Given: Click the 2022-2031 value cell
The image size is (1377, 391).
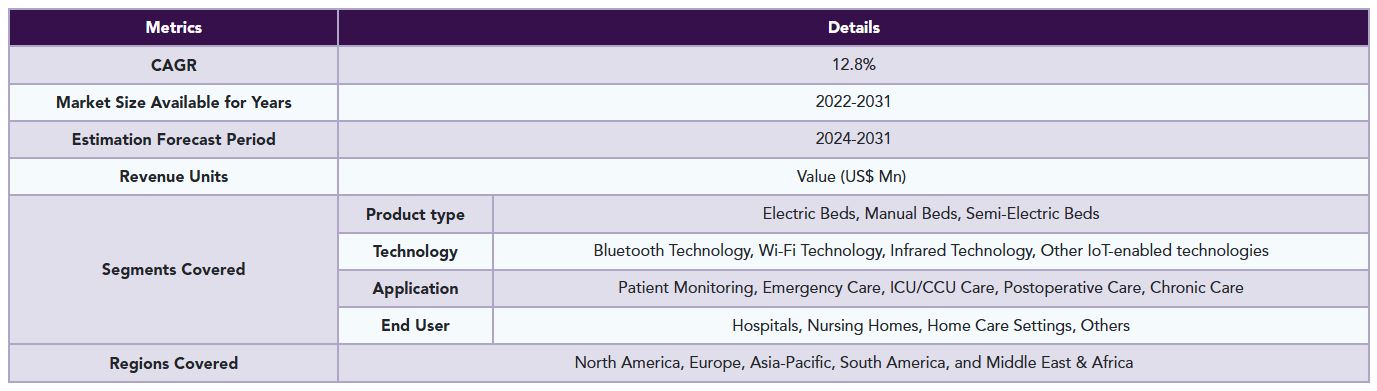Looking at the screenshot, I should coord(853,102).
